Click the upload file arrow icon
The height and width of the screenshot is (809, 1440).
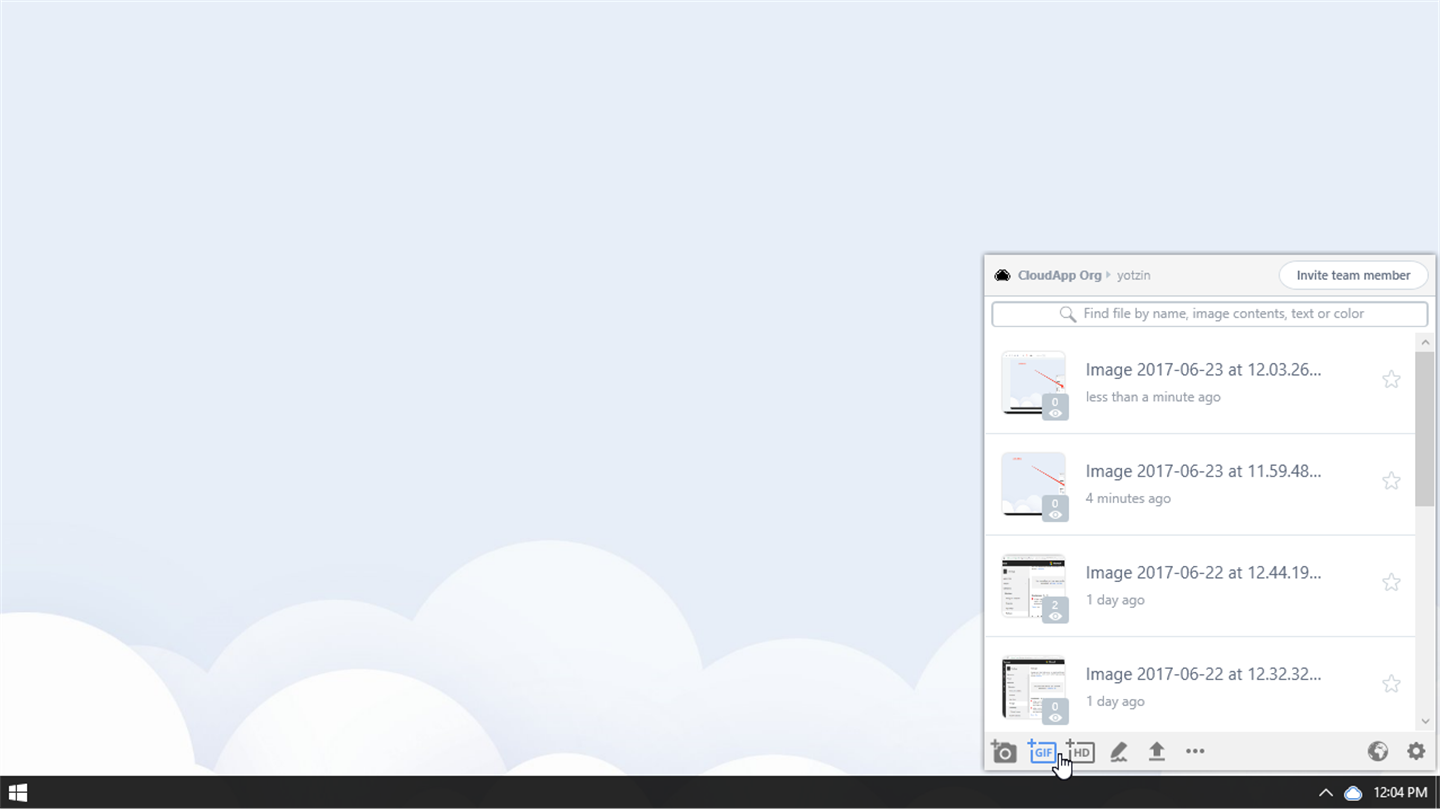coord(1157,752)
